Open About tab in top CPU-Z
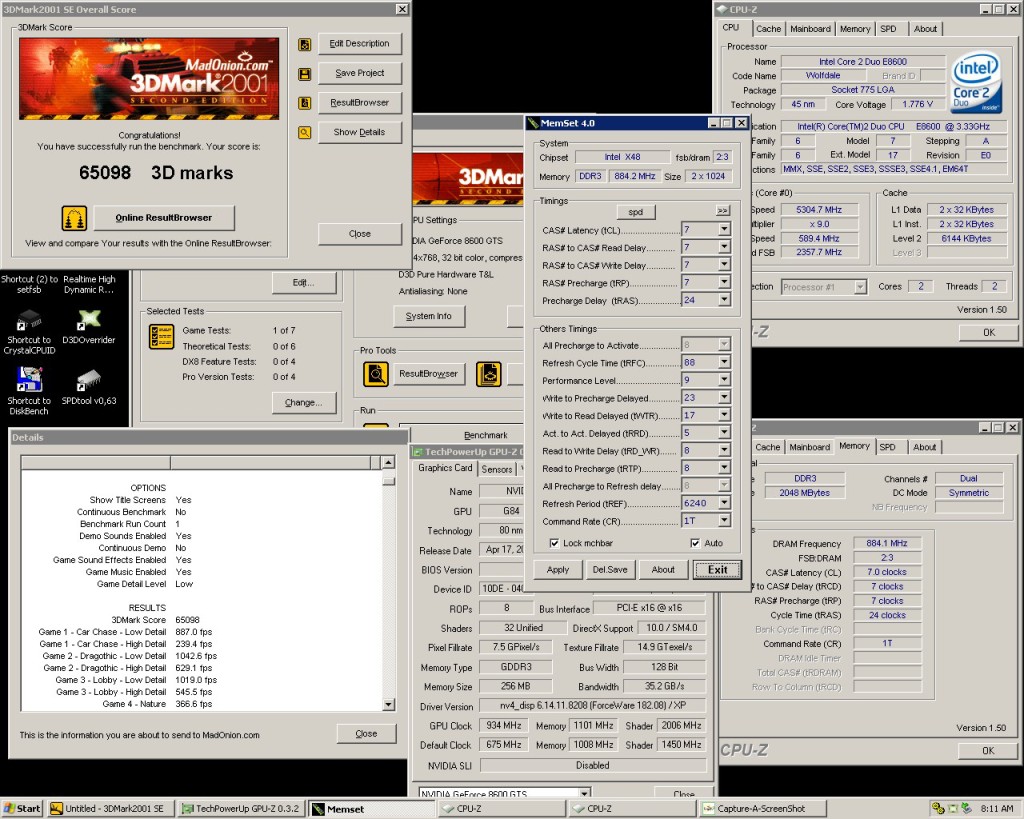 925,29
